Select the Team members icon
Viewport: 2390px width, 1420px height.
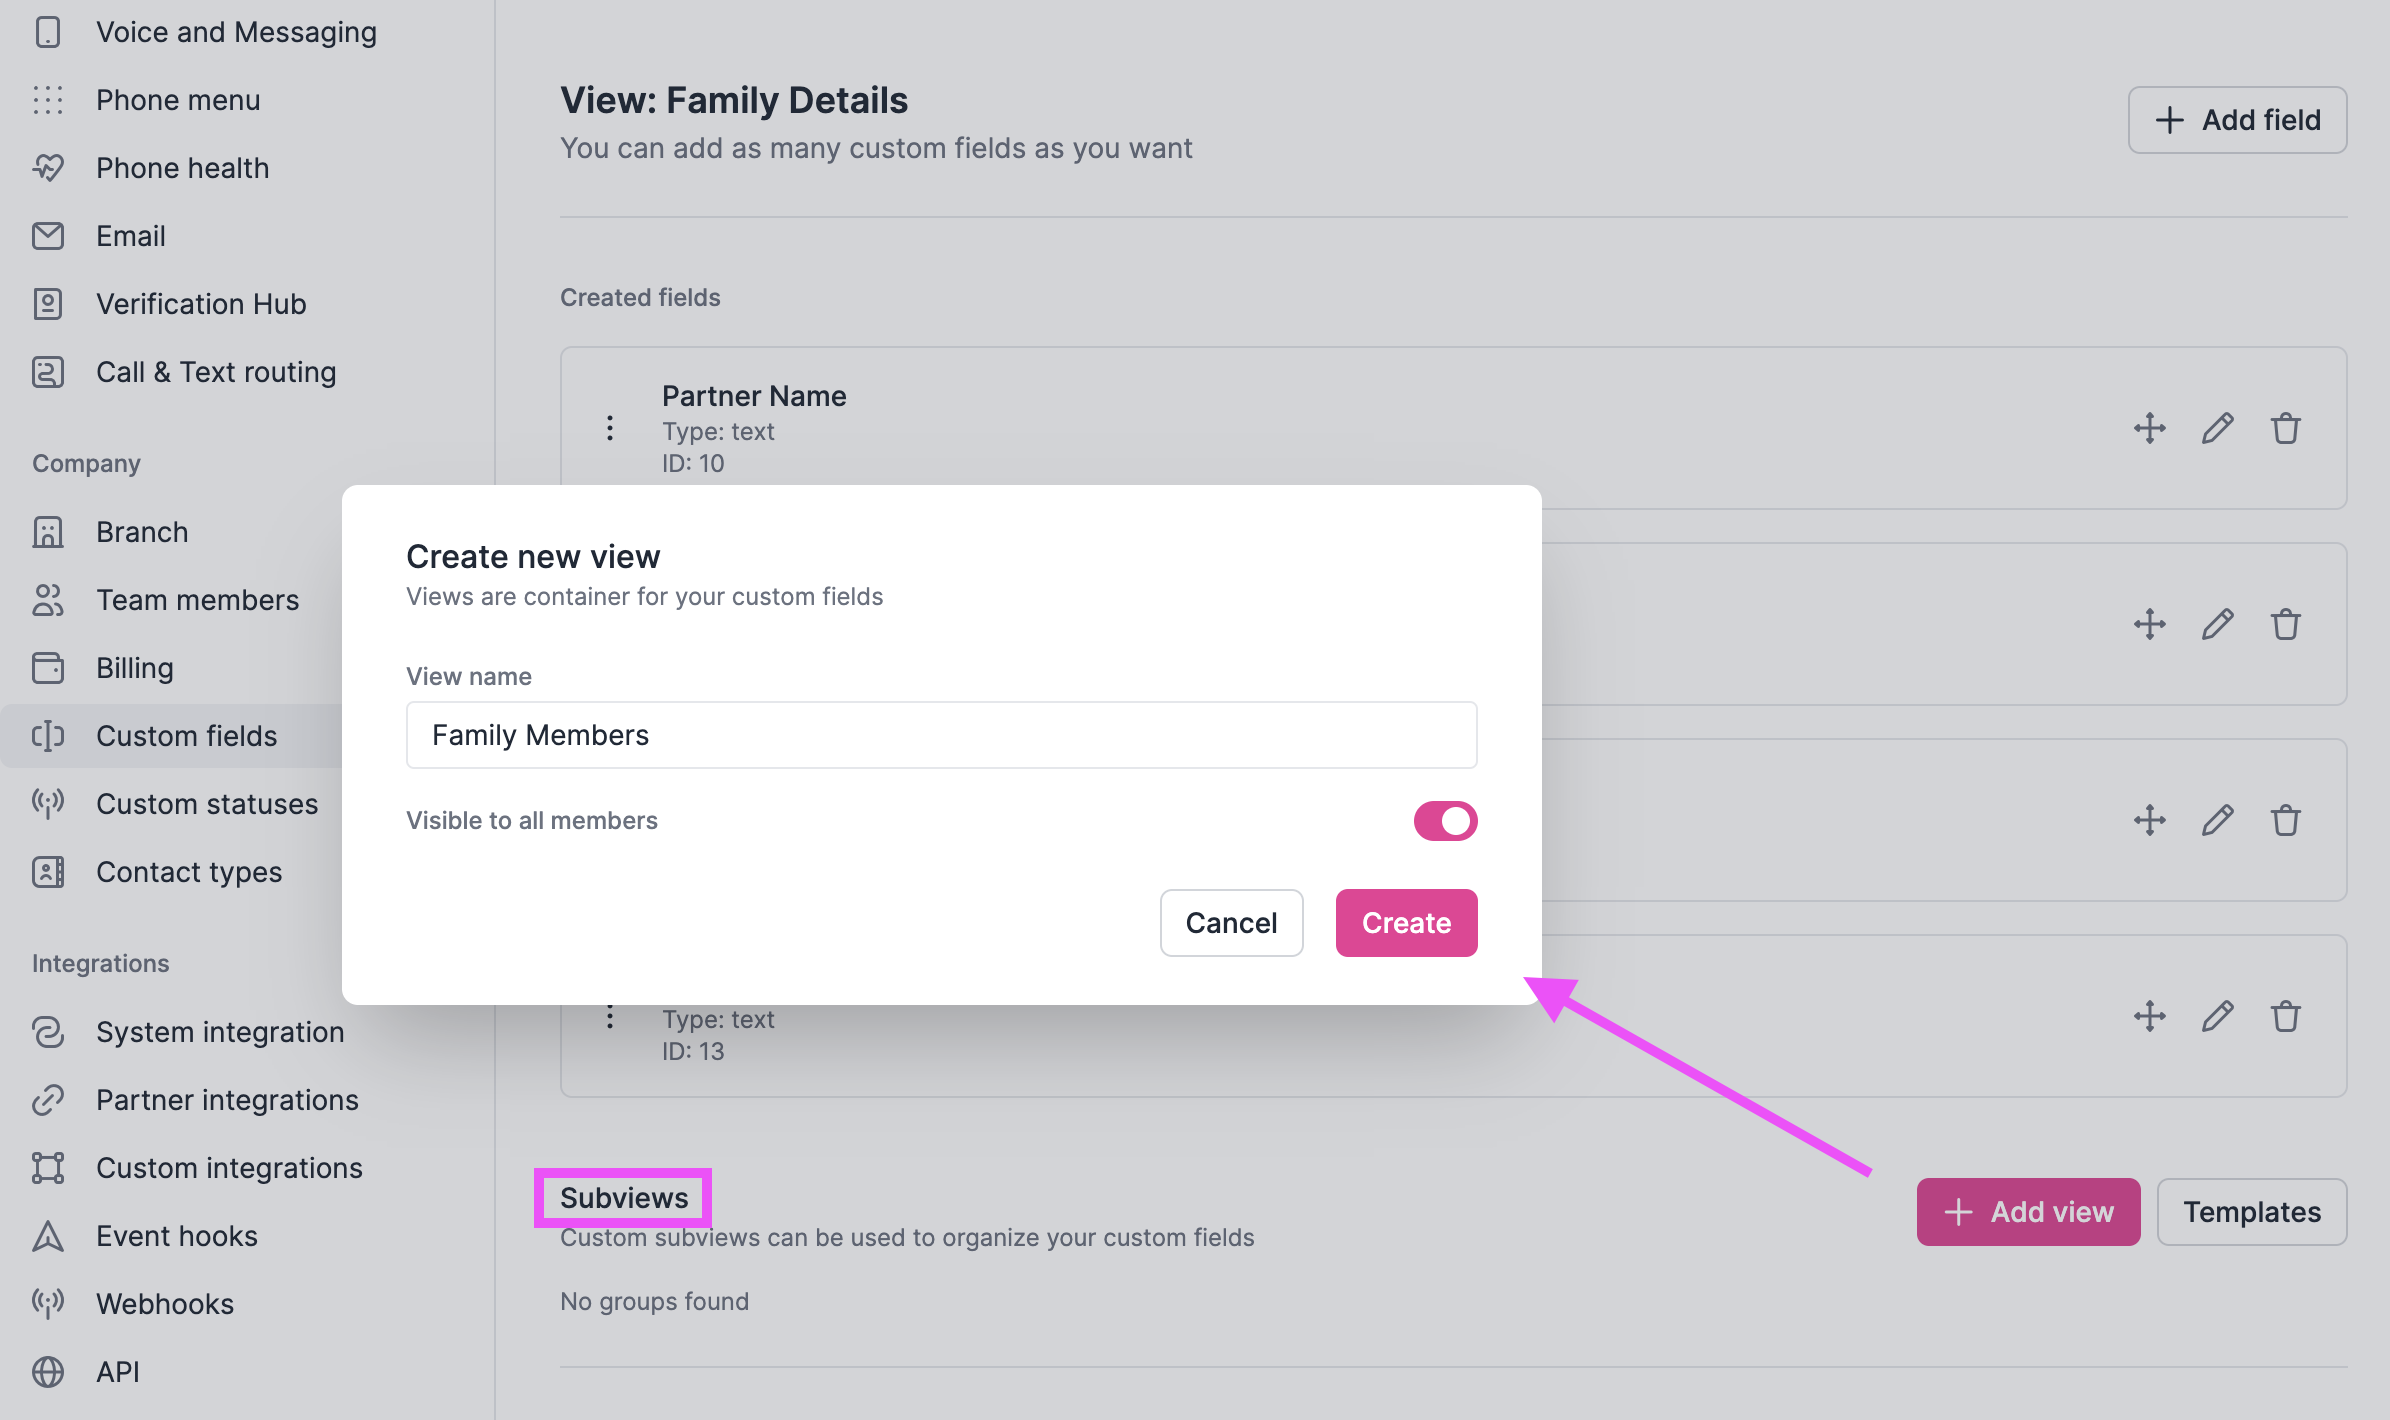pos(47,600)
